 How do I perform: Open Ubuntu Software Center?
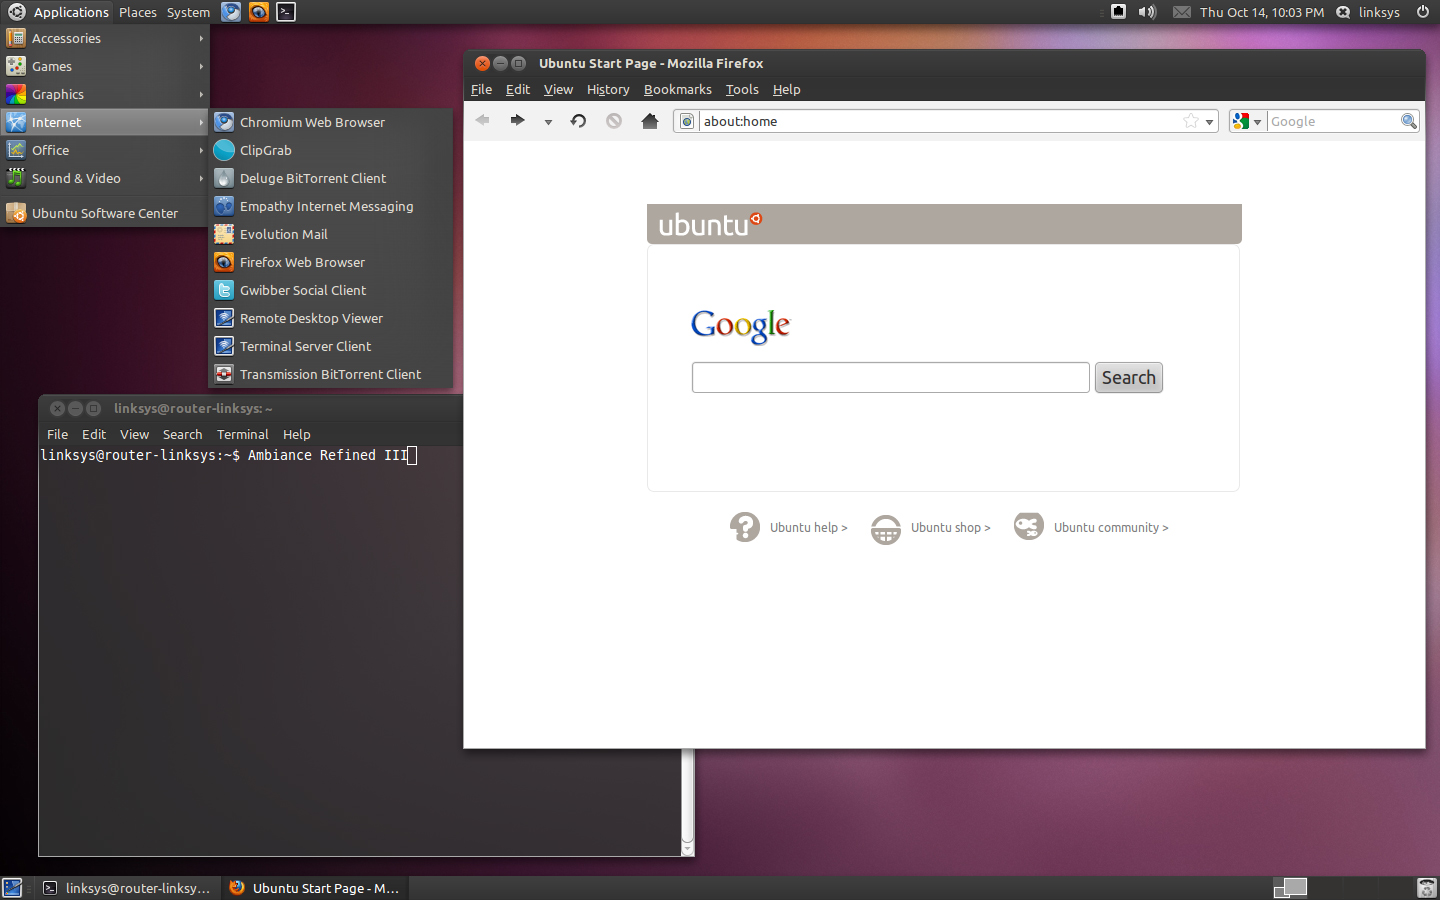(x=104, y=213)
